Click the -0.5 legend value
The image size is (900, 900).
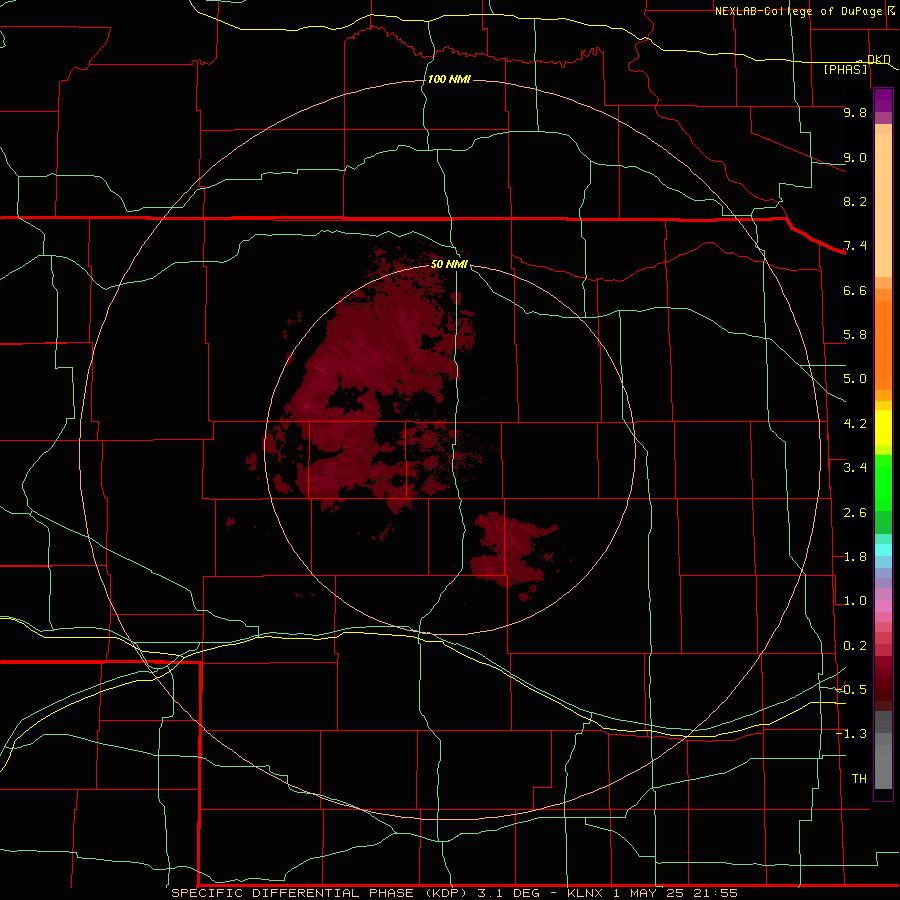tap(852, 690)
